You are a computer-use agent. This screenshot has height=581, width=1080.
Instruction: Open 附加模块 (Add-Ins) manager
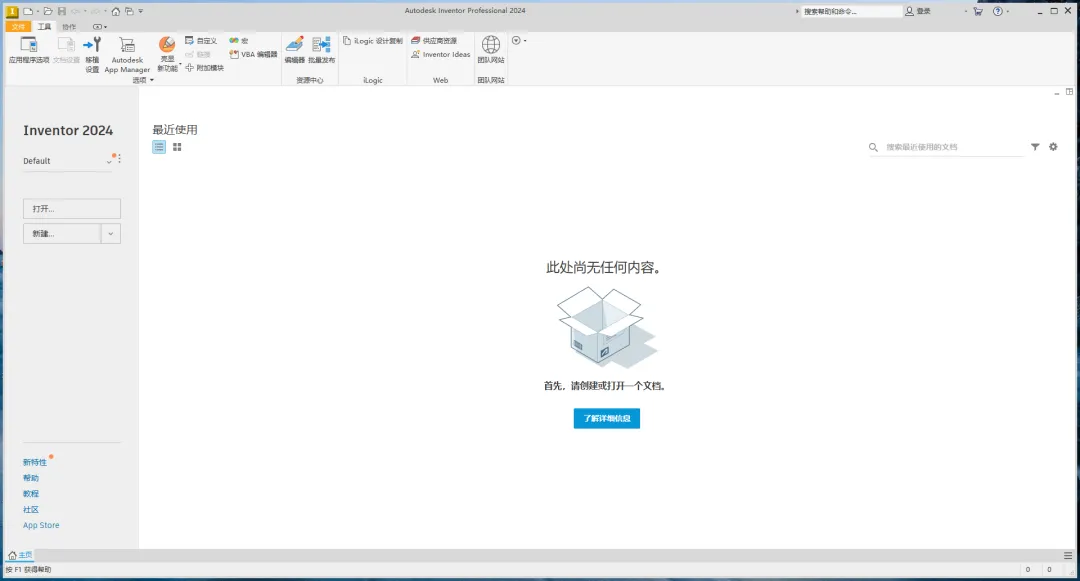[x=205, y=67]
